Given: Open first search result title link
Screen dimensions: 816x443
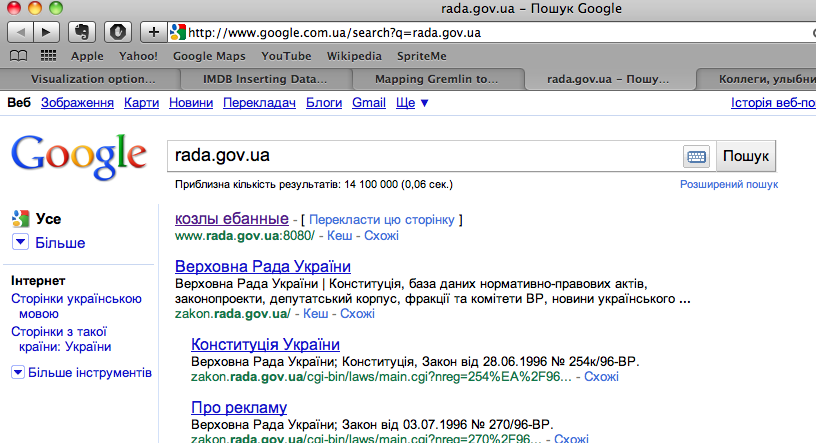Looking at the screenshot, I should [x=232, y=219].
